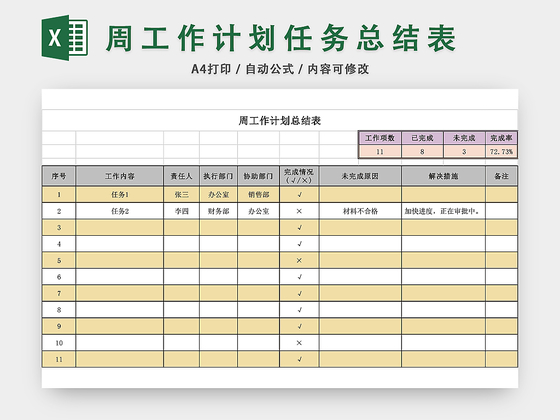This screenshot has height=420, width=560.
Task: Click sequence number 2 in the 序号 column
Action: [x=59, y=211]
